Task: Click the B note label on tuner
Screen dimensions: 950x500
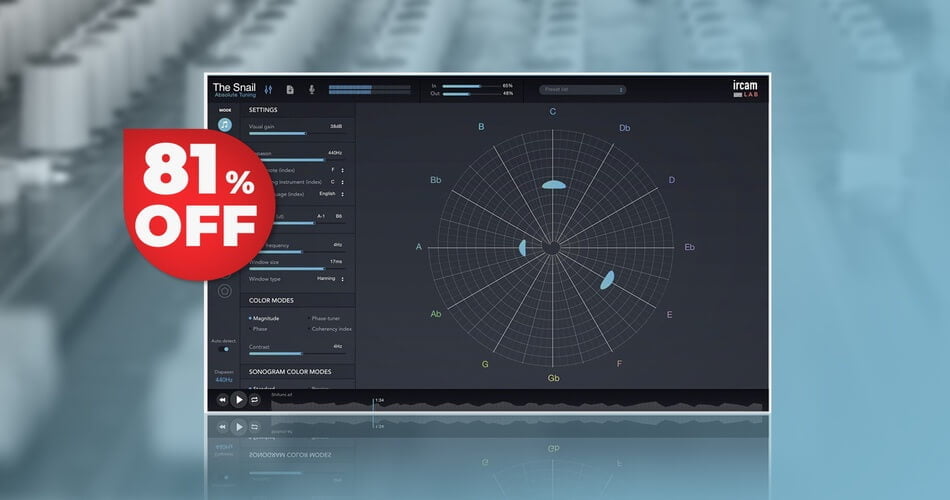Action: (481, 127)
